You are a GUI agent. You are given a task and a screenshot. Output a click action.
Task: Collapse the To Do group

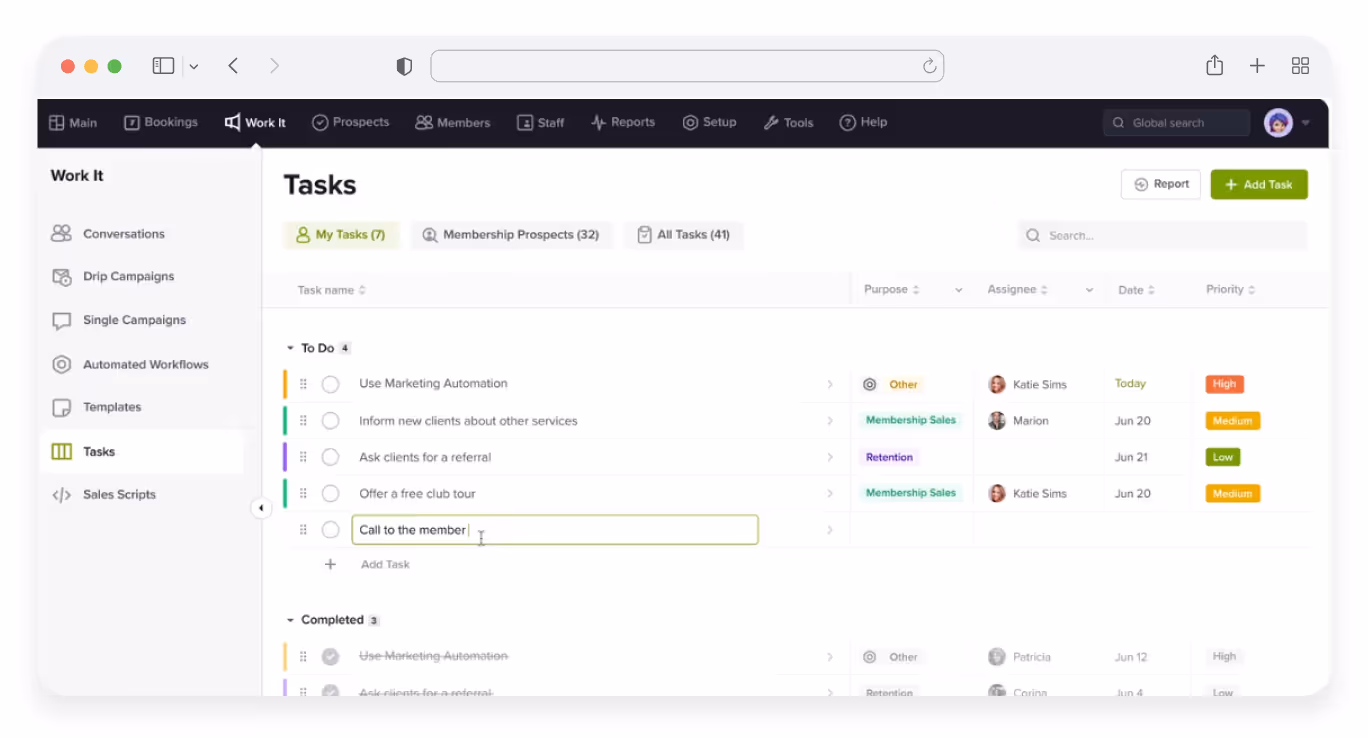(291, 349)
